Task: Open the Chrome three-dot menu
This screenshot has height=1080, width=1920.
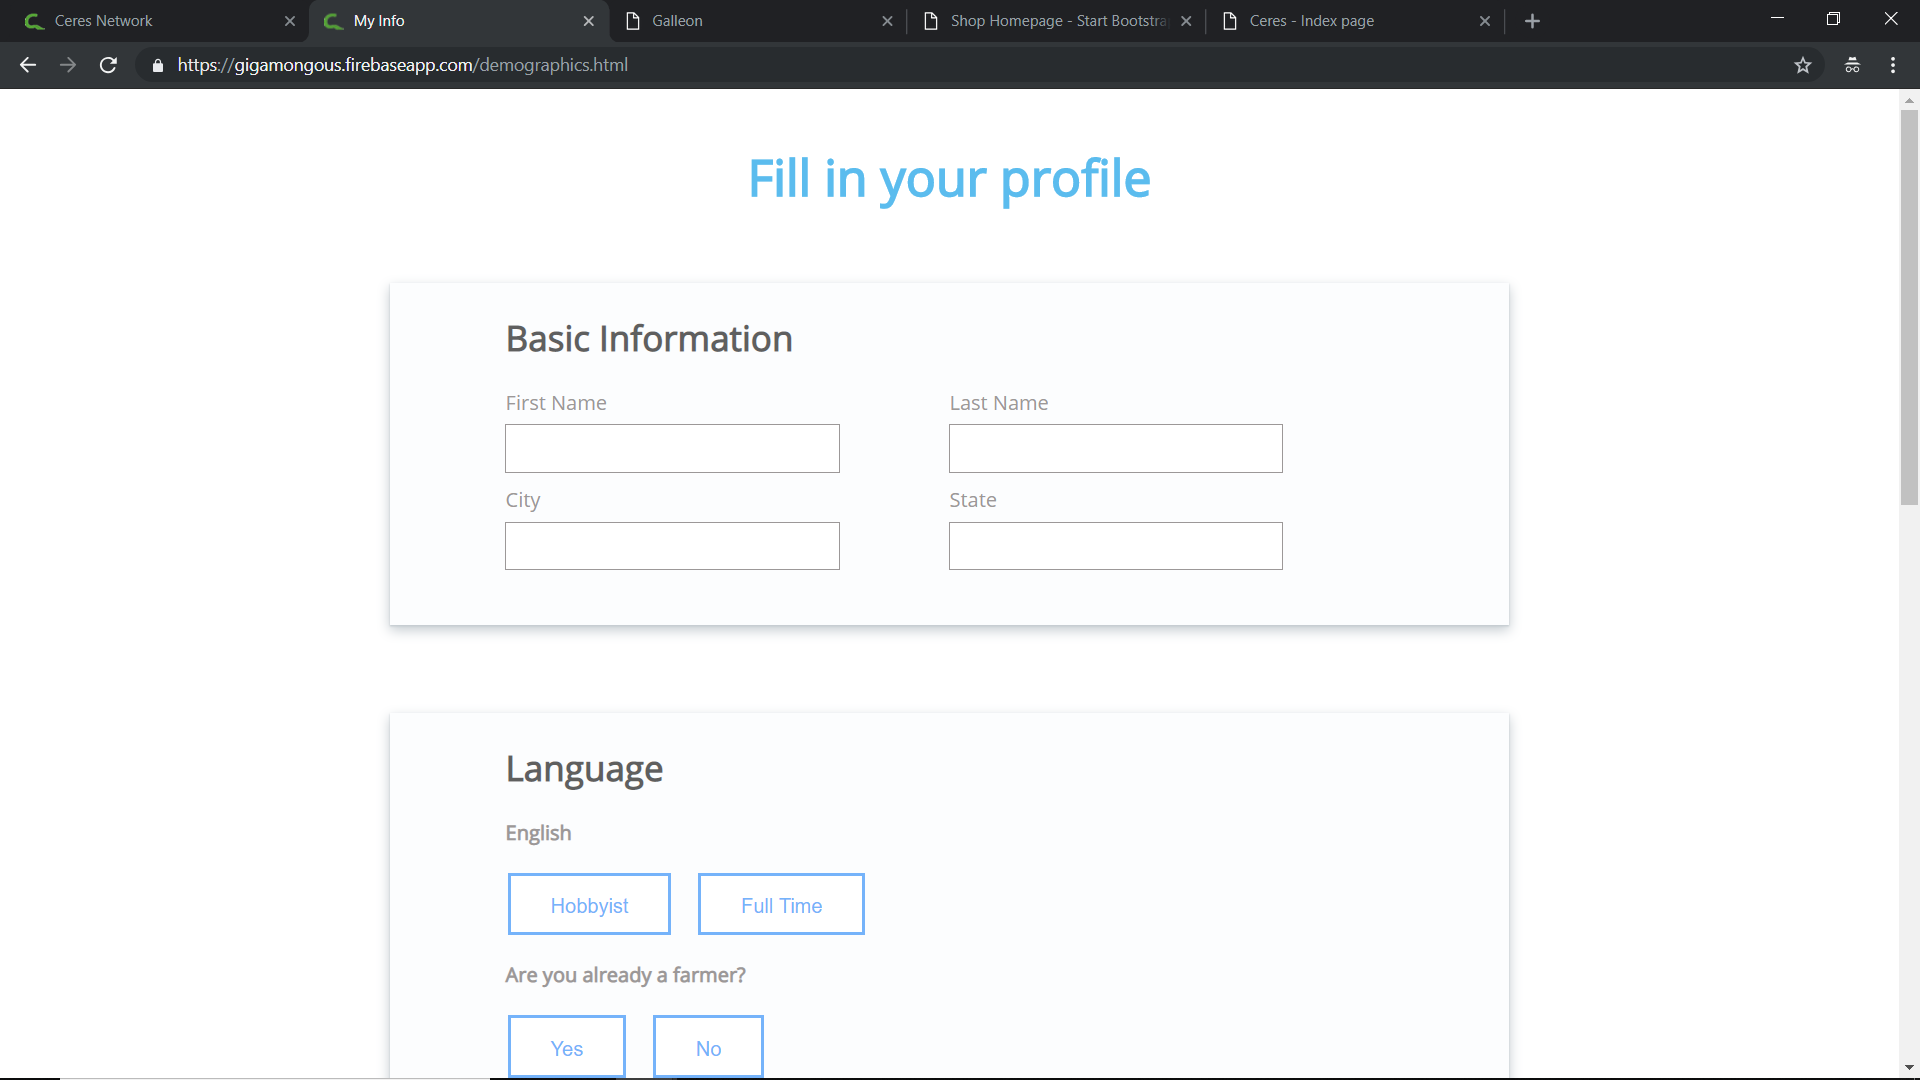Action: [1893, 65]
